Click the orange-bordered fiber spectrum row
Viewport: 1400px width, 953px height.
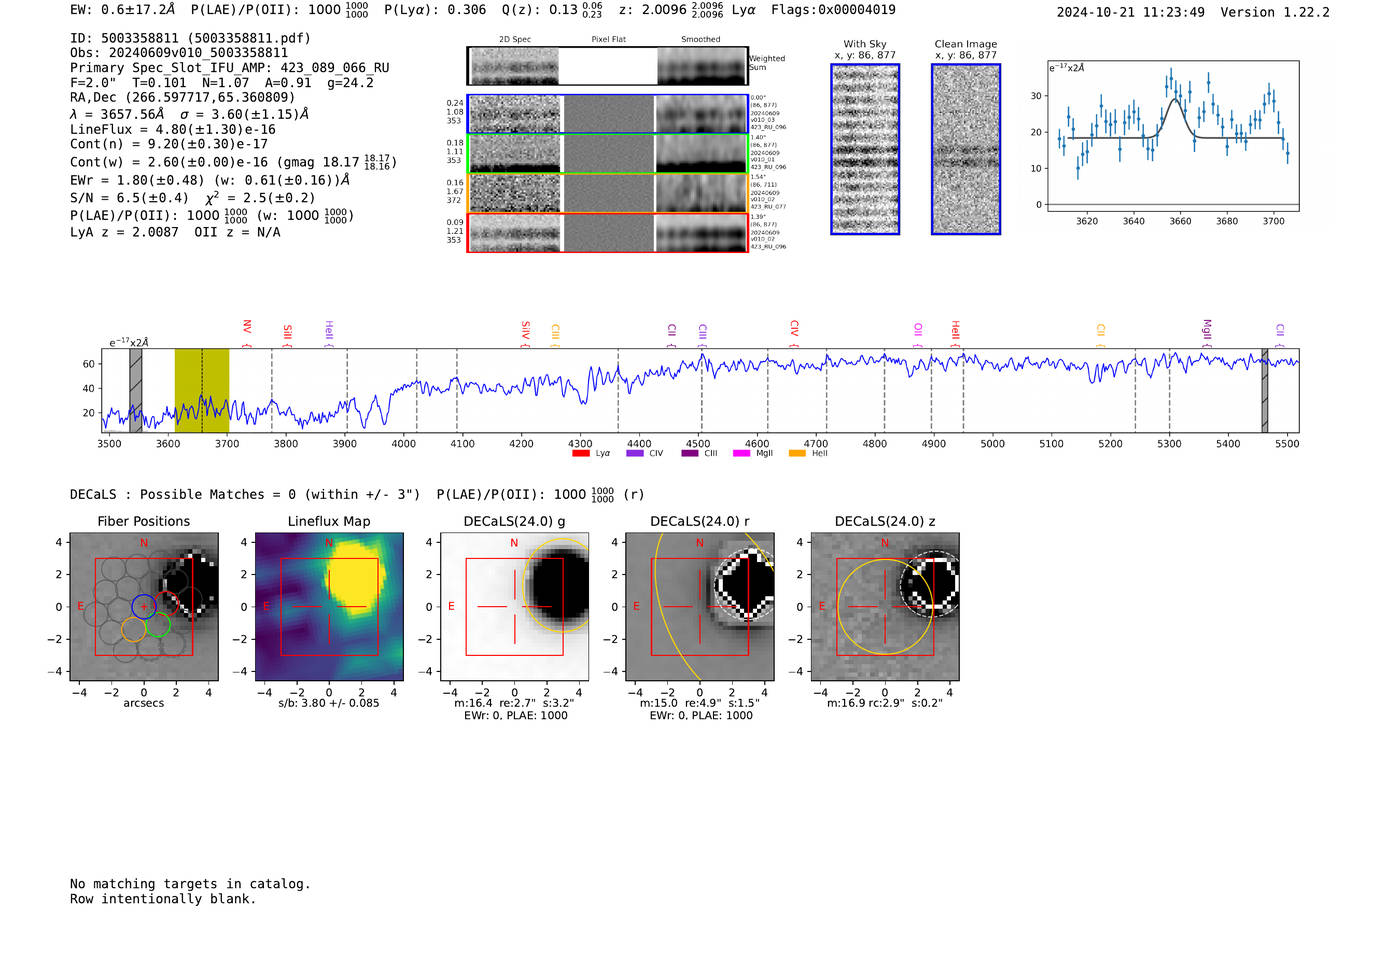pyautogui.click(x=607, y=193)
